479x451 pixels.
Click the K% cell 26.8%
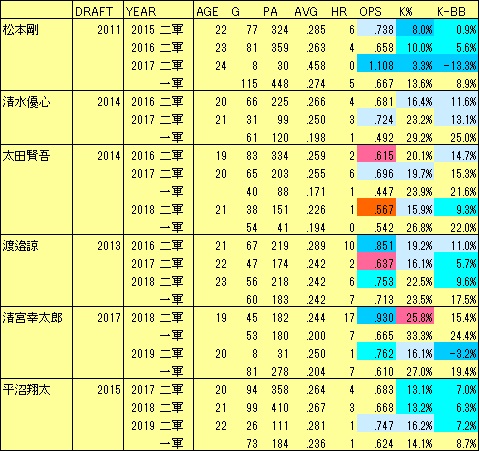coord(419,228)
